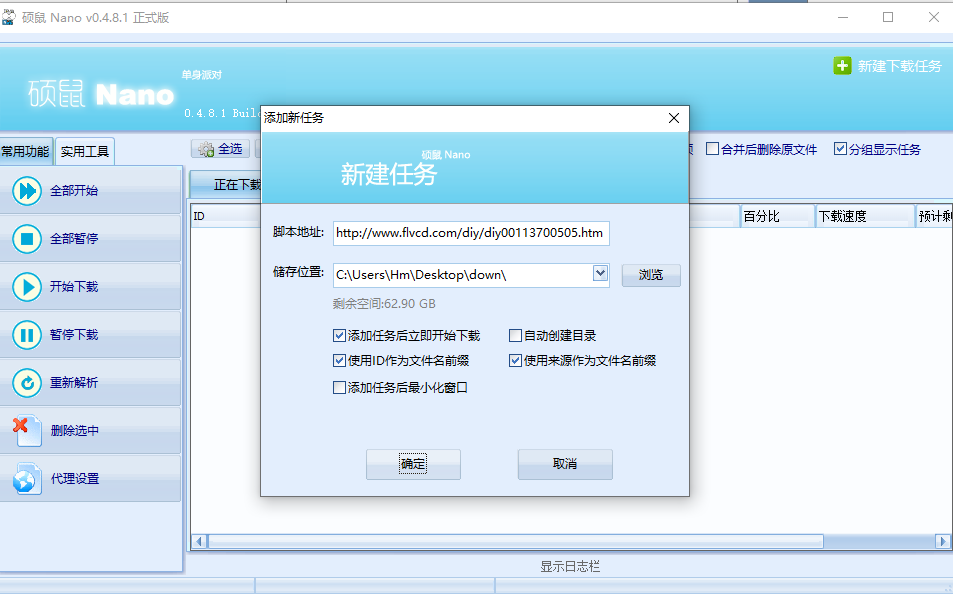The width and height of the screenshot is (953, 594).
Task: Click the 暂停下载 pause icon
Action: [27, 335]
